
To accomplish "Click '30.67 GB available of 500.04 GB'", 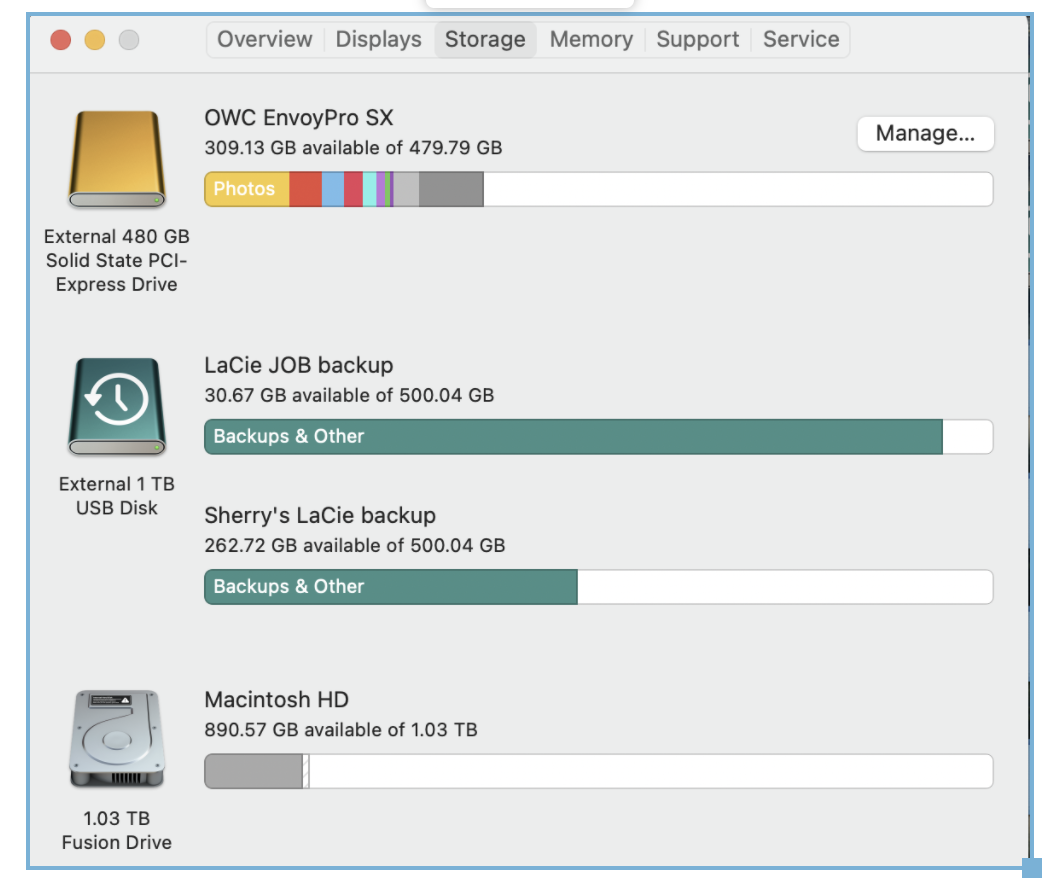I will tap(349, 395).
